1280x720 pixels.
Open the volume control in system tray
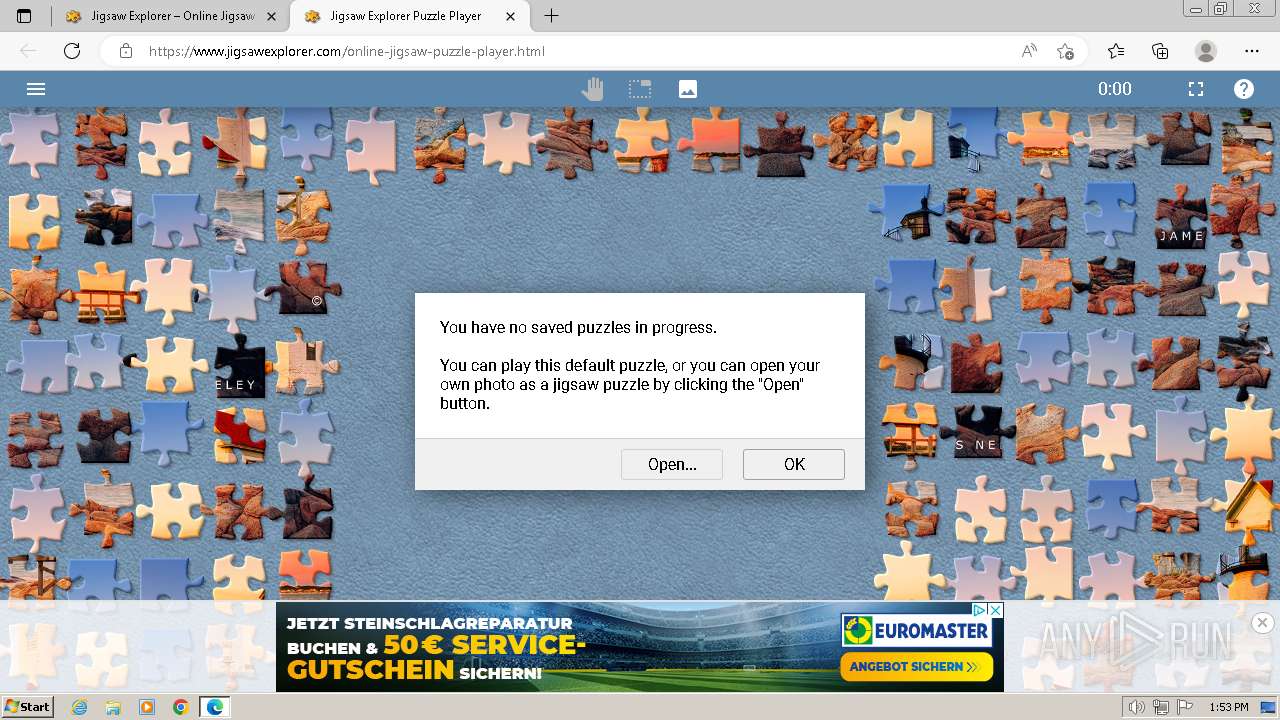(x=1136, y=707)
